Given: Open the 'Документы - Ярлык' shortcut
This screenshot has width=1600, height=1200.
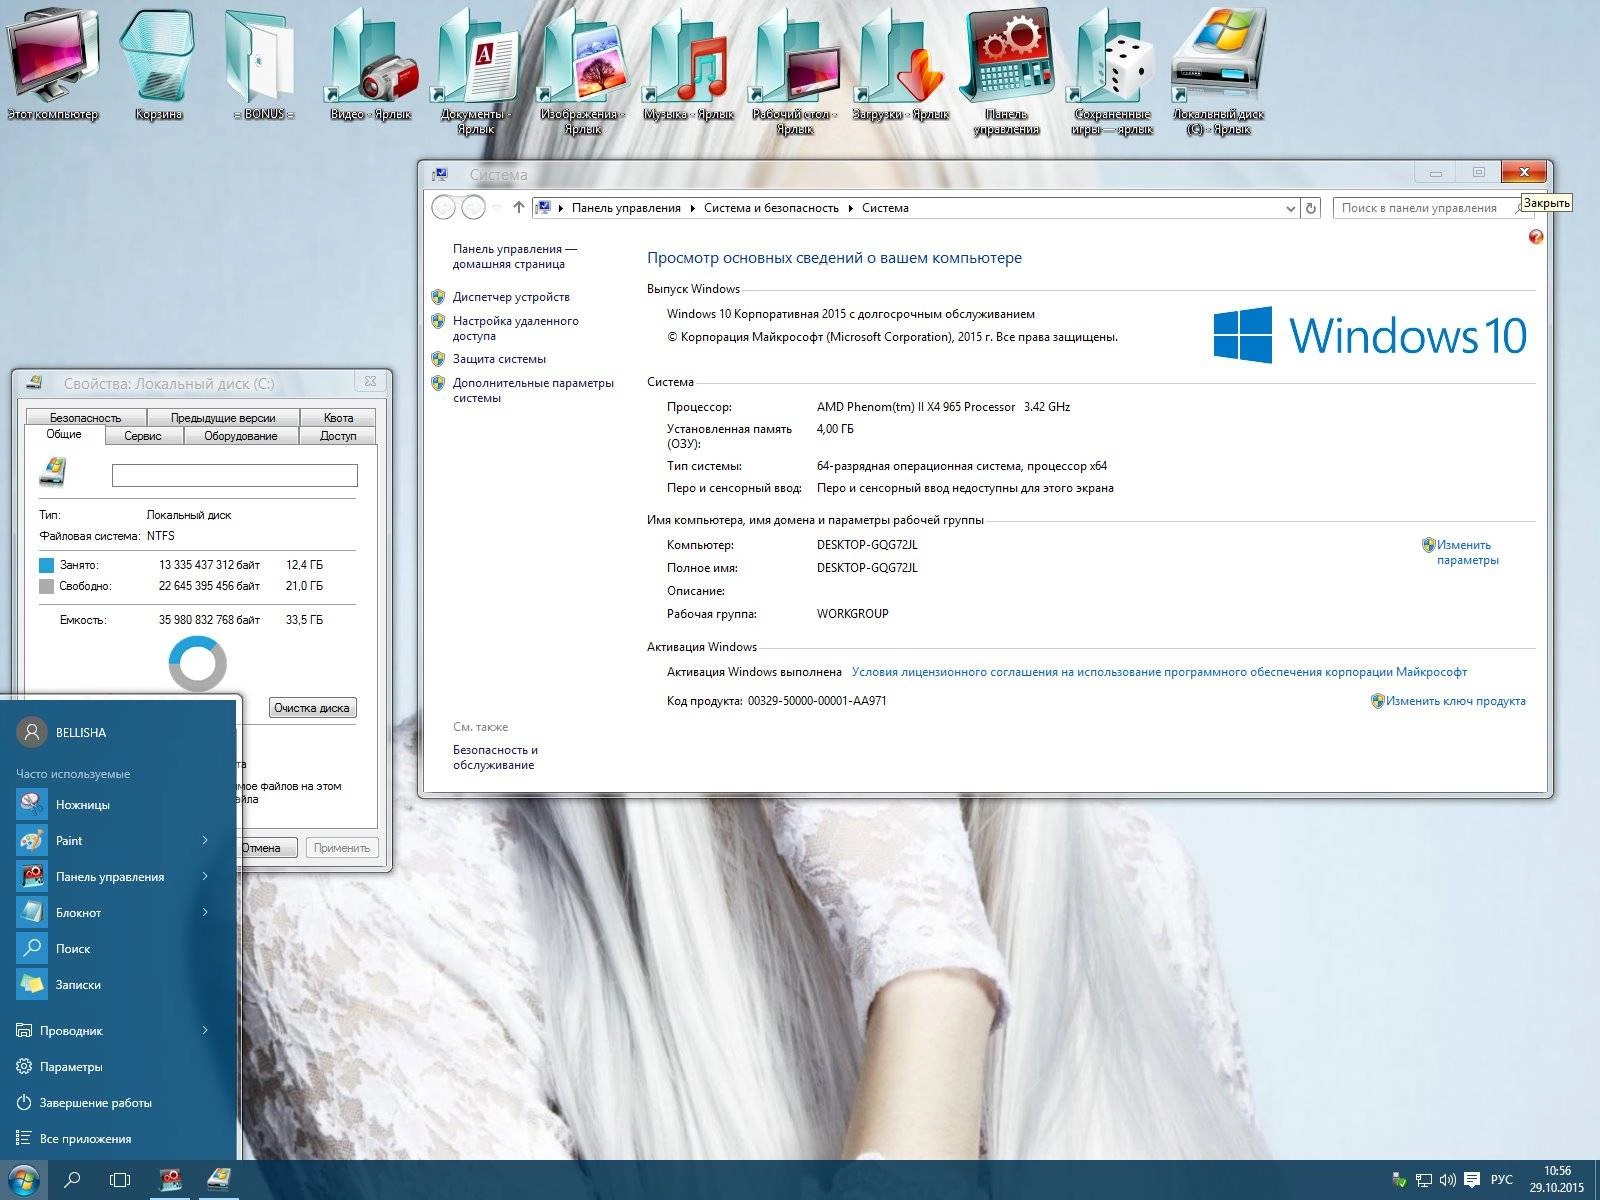Looking at the screenshot, I should (x=476, y=70).
